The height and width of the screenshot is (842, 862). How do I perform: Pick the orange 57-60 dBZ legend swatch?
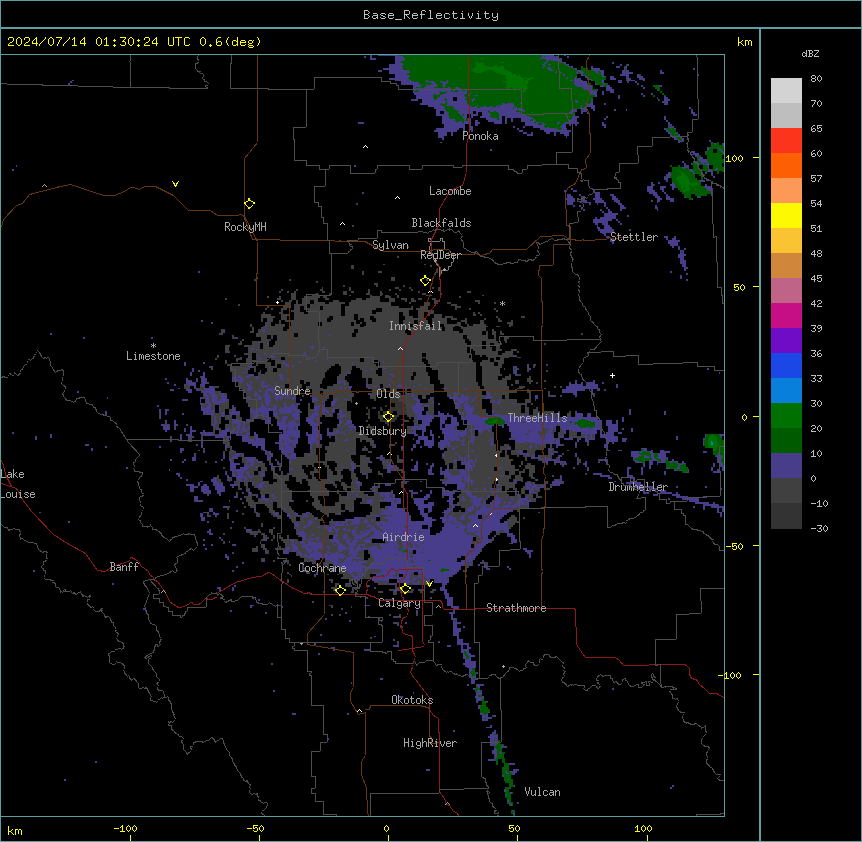786,165
